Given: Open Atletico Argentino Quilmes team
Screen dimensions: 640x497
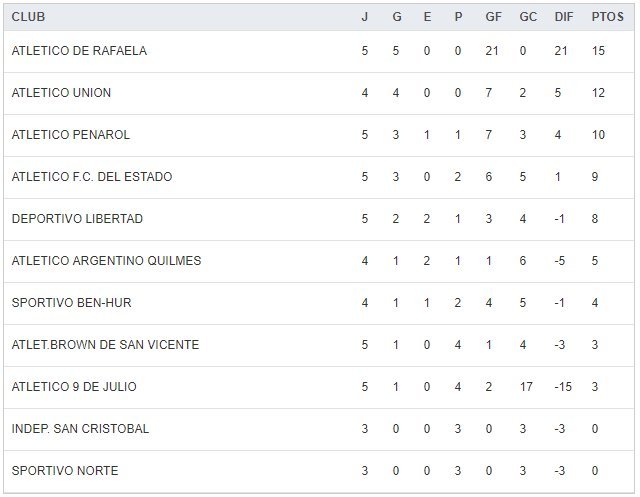Looking at the screenshot, I should click(106, 261).
